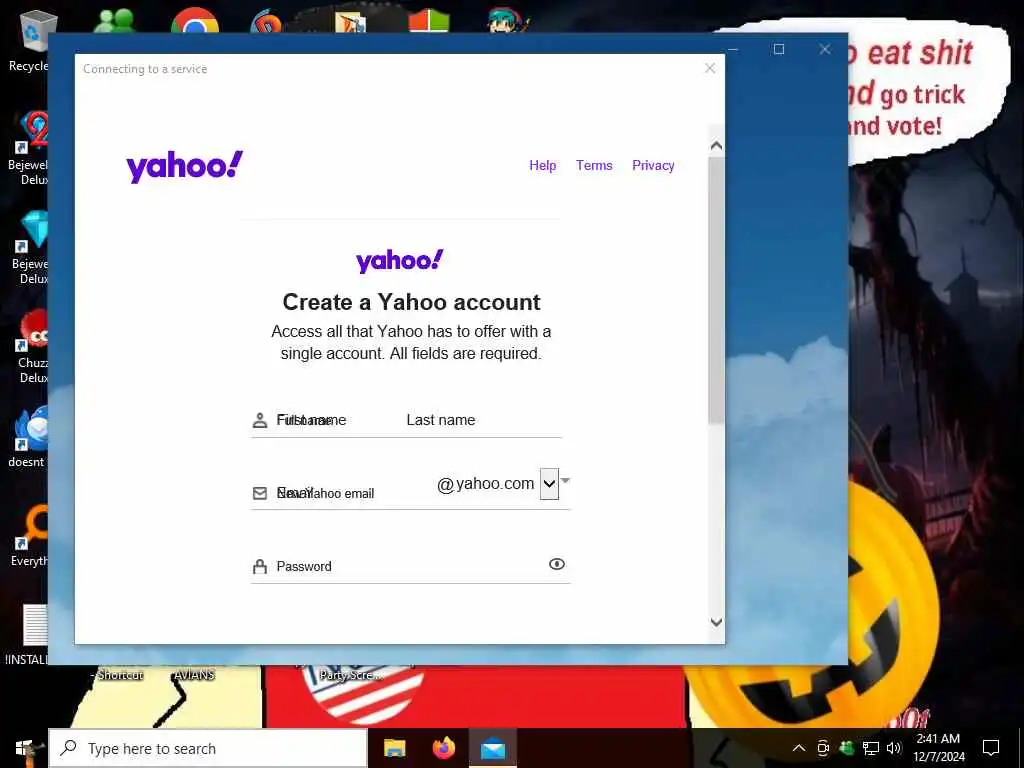The height and width of the screenshot is (768, 1024).
Task: Click the taskbar search box
Action: click(x=208, y=748)
